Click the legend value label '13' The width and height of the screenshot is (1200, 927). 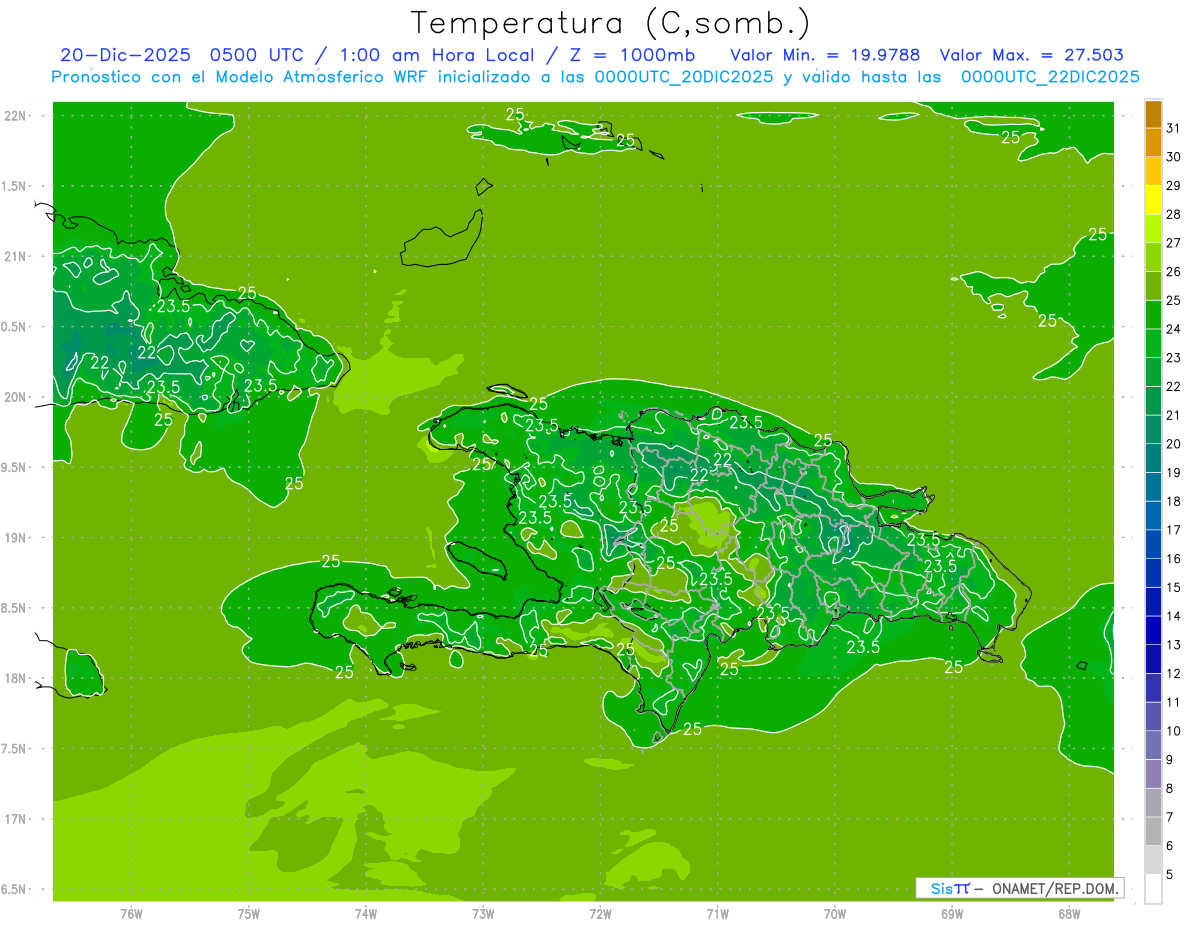(x=1173, y=645)
